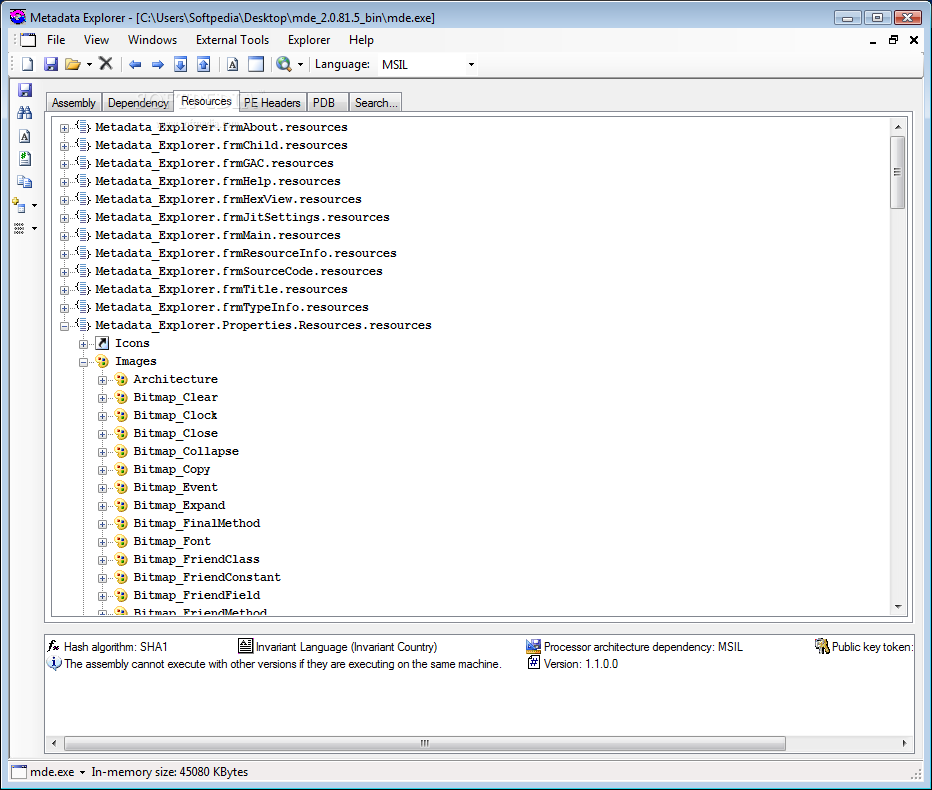The image size is (932, 790).
Task: Expand the frmAbout.resources node
Action: point(64,128)
